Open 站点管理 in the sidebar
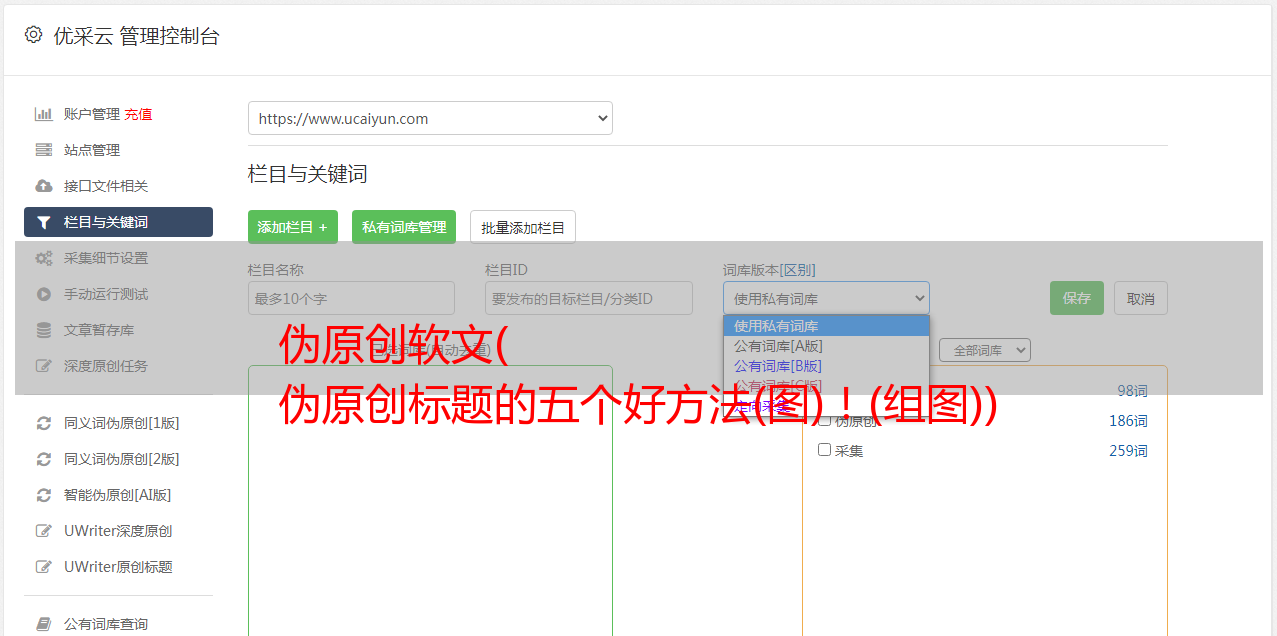Viewport: 1277px width, 636px height. click(92, 150)
